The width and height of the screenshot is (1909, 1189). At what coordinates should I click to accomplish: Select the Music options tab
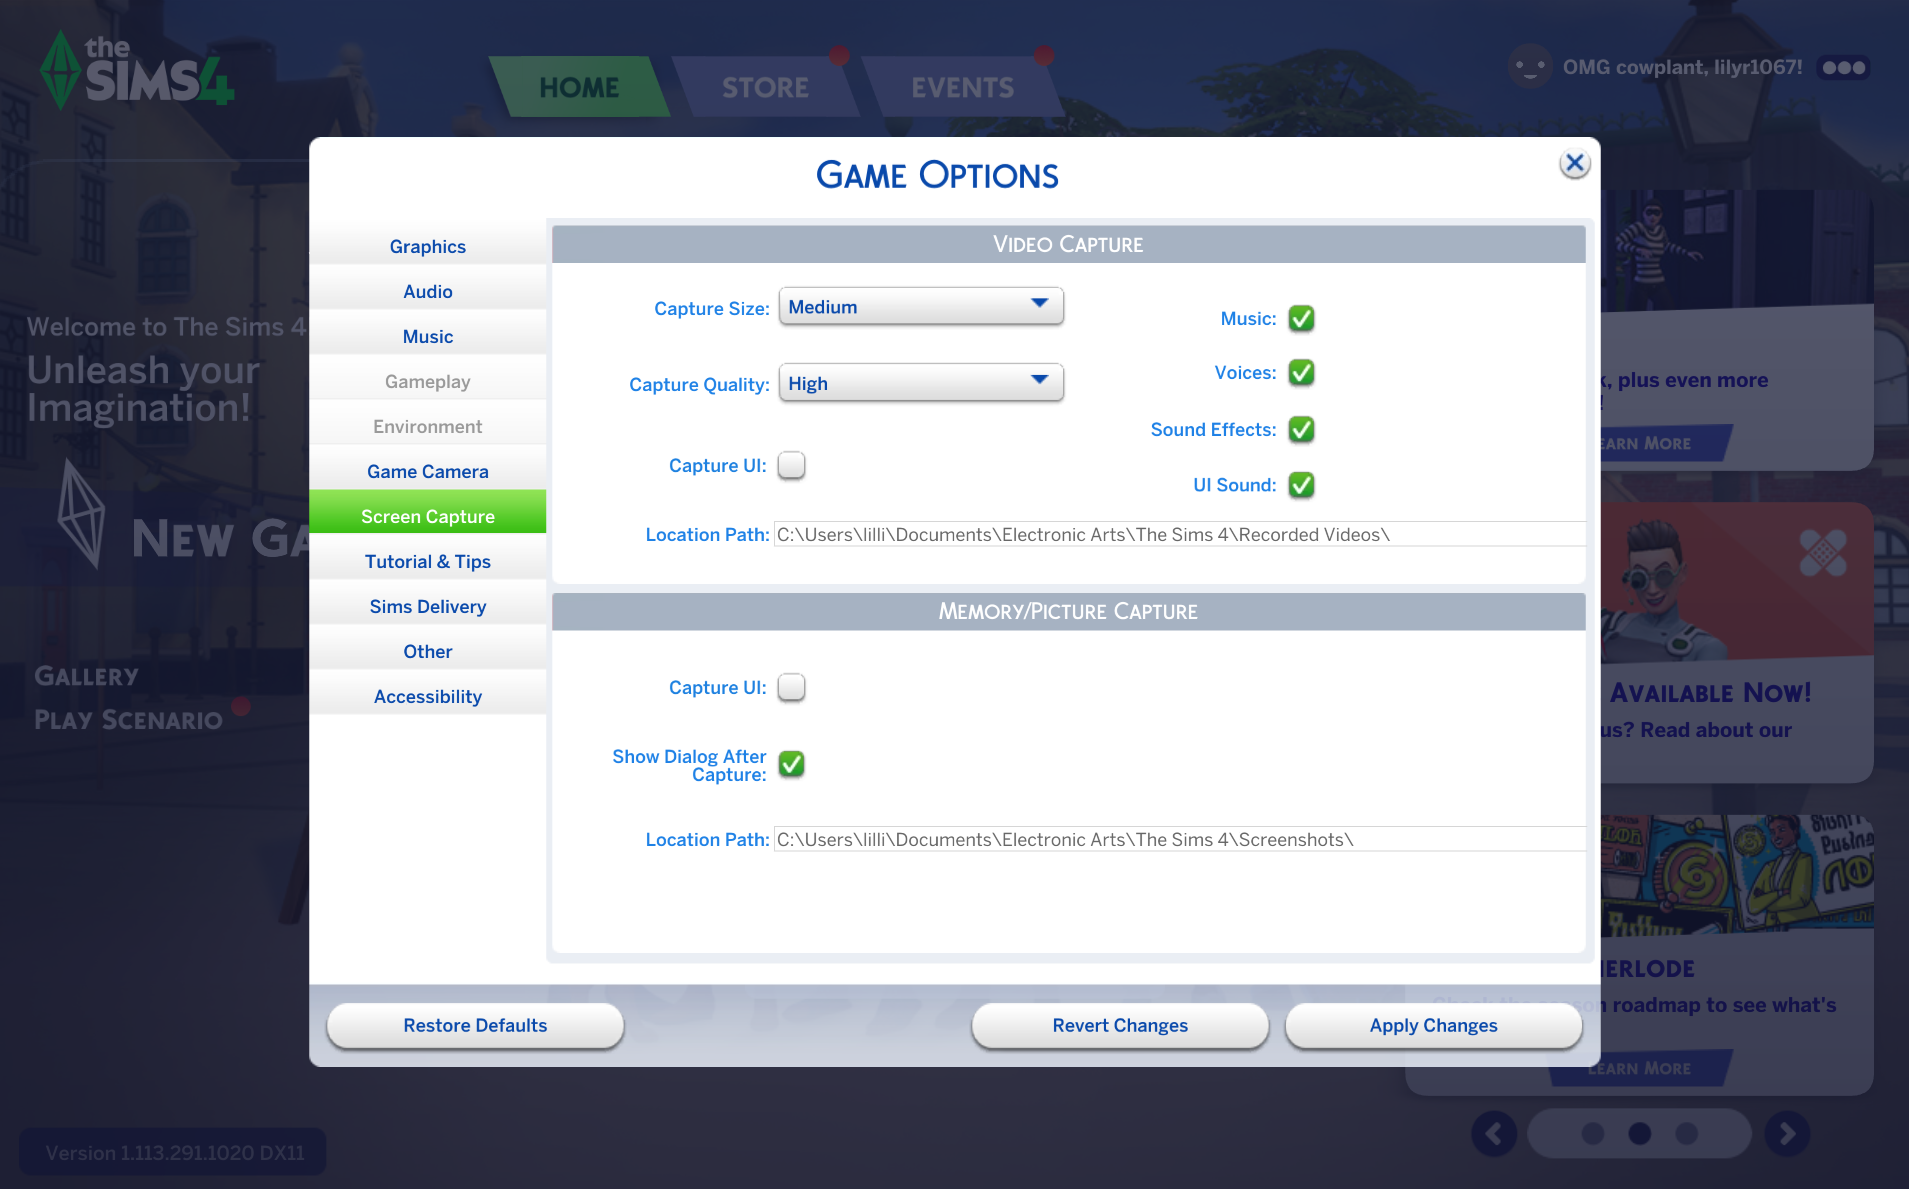click(x=427, y=336)
